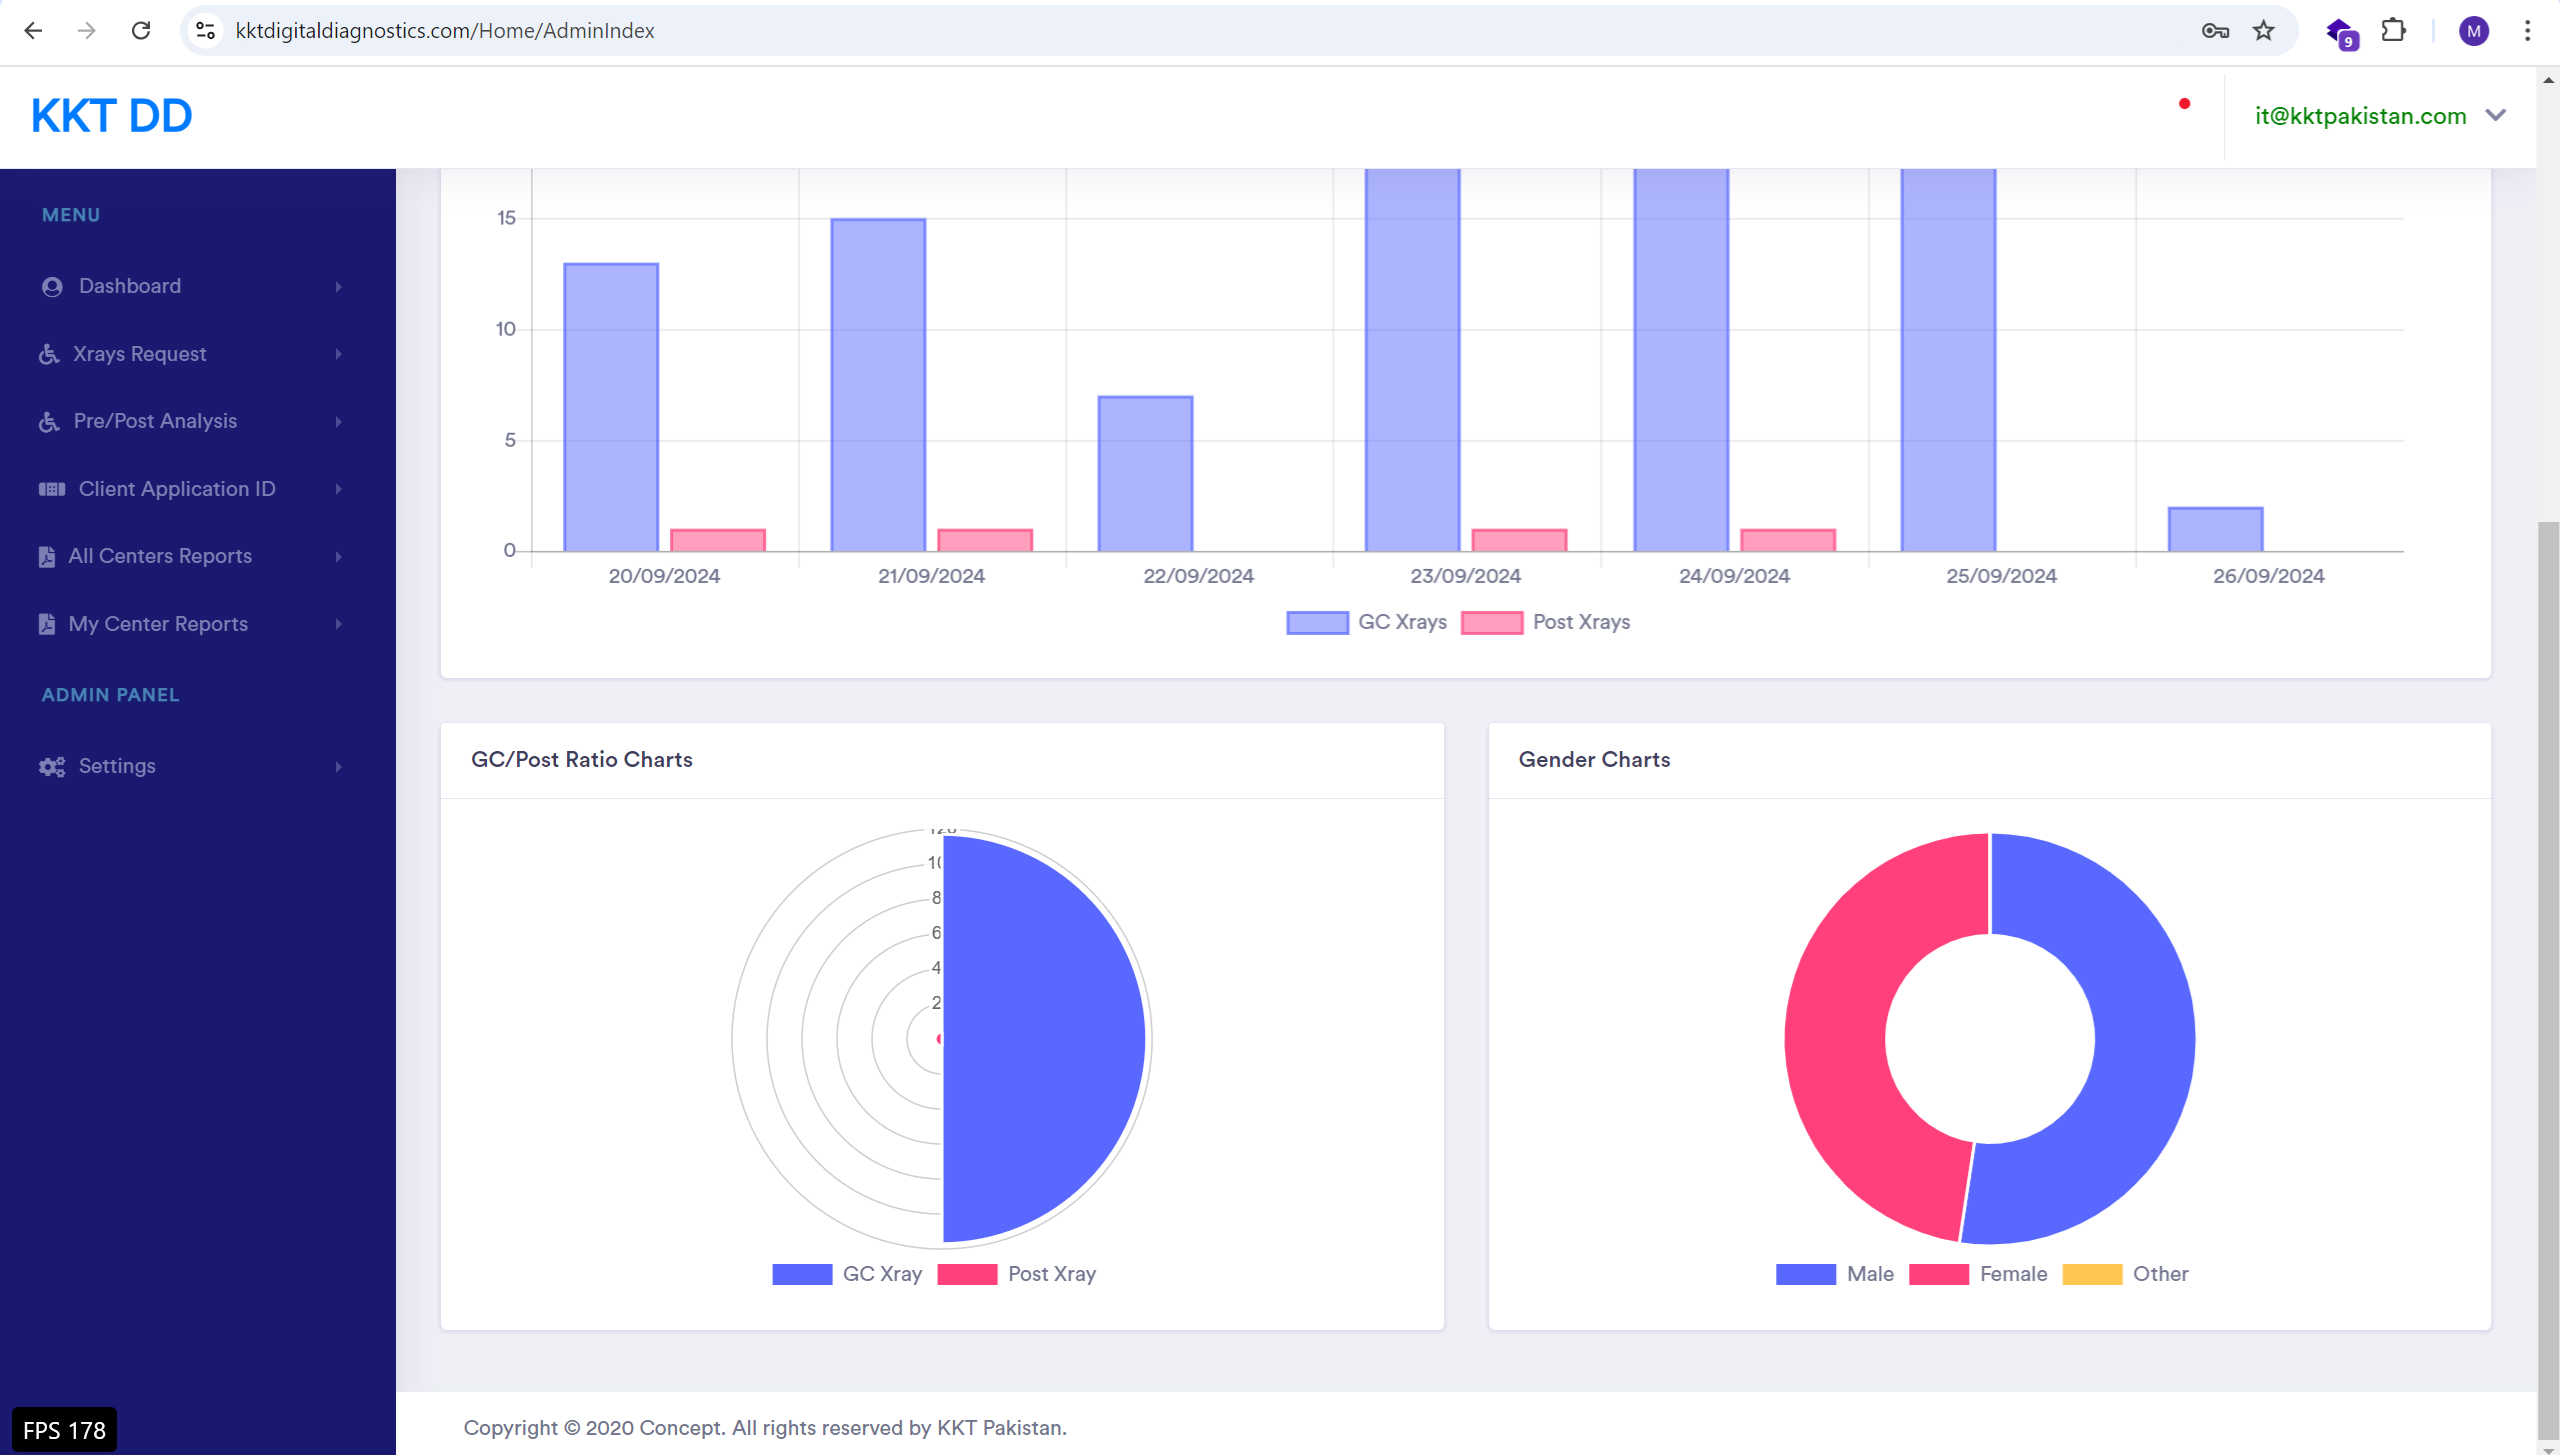This screenshot has width=2560, height=1455.
Task: Click the page vertical scrollbar thumb
Action: [2548, 980]
